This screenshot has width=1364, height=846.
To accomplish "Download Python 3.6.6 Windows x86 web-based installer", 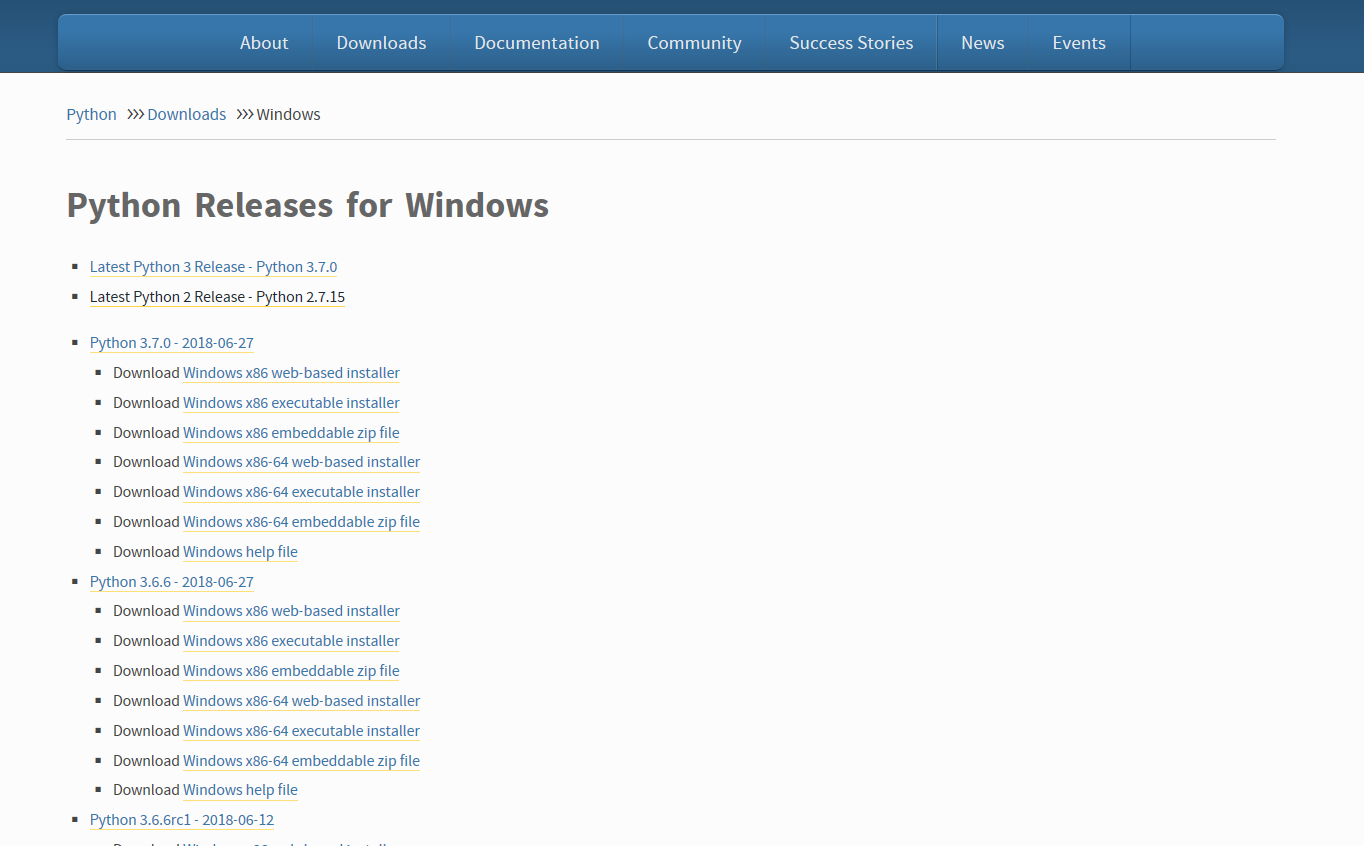I will point(291,611).
